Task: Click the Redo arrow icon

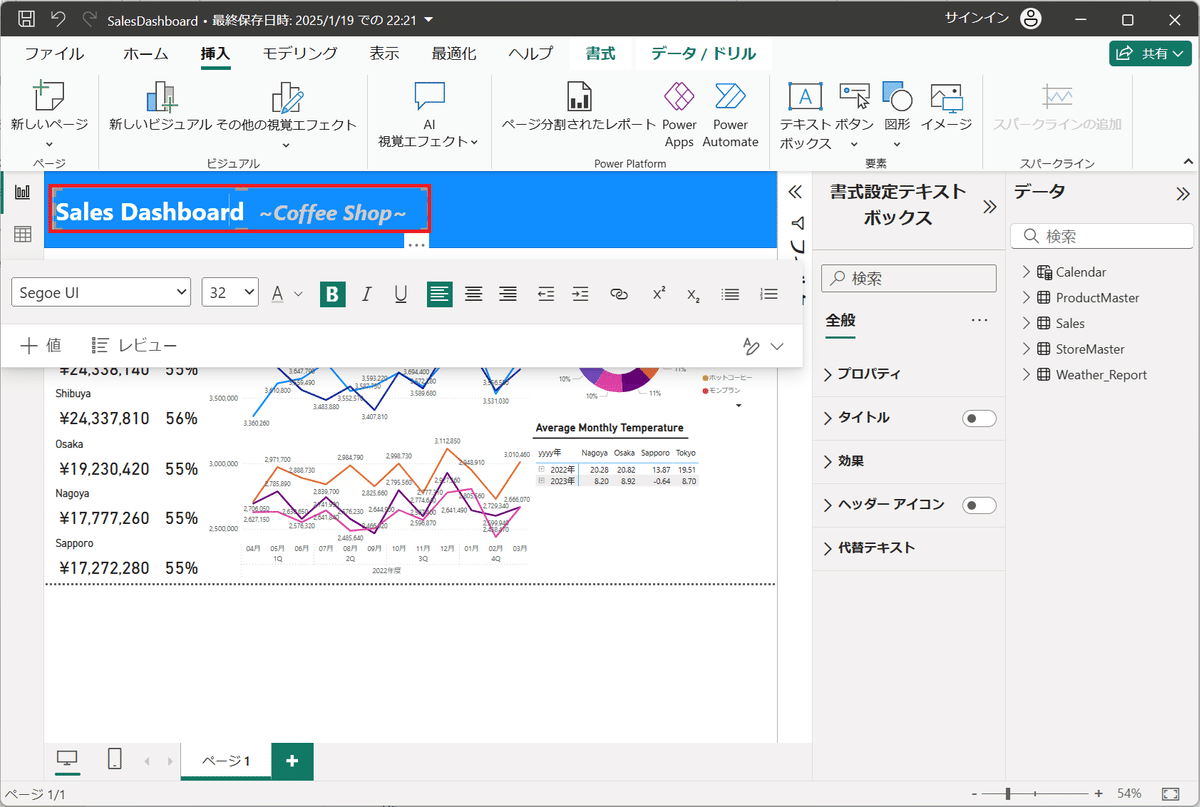Action: 90,19
